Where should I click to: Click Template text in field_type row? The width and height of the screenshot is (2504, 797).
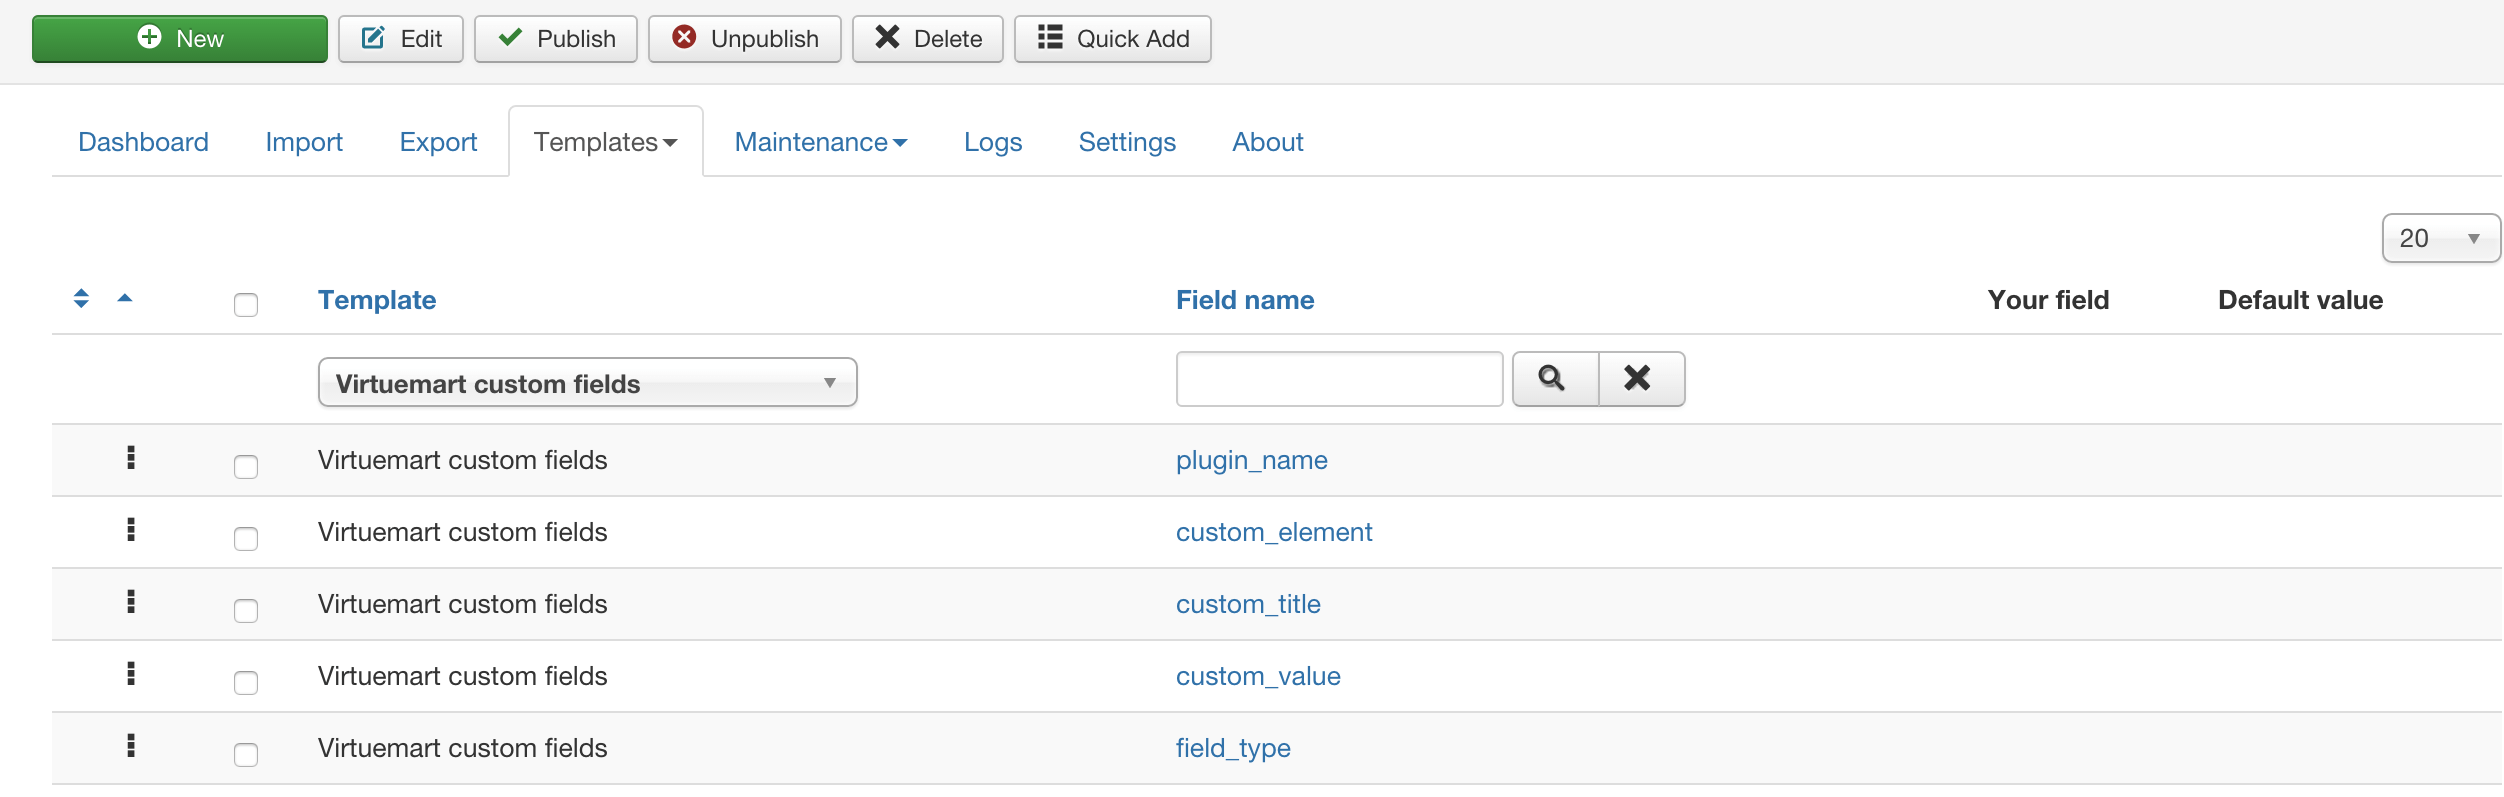click(463, 748)
